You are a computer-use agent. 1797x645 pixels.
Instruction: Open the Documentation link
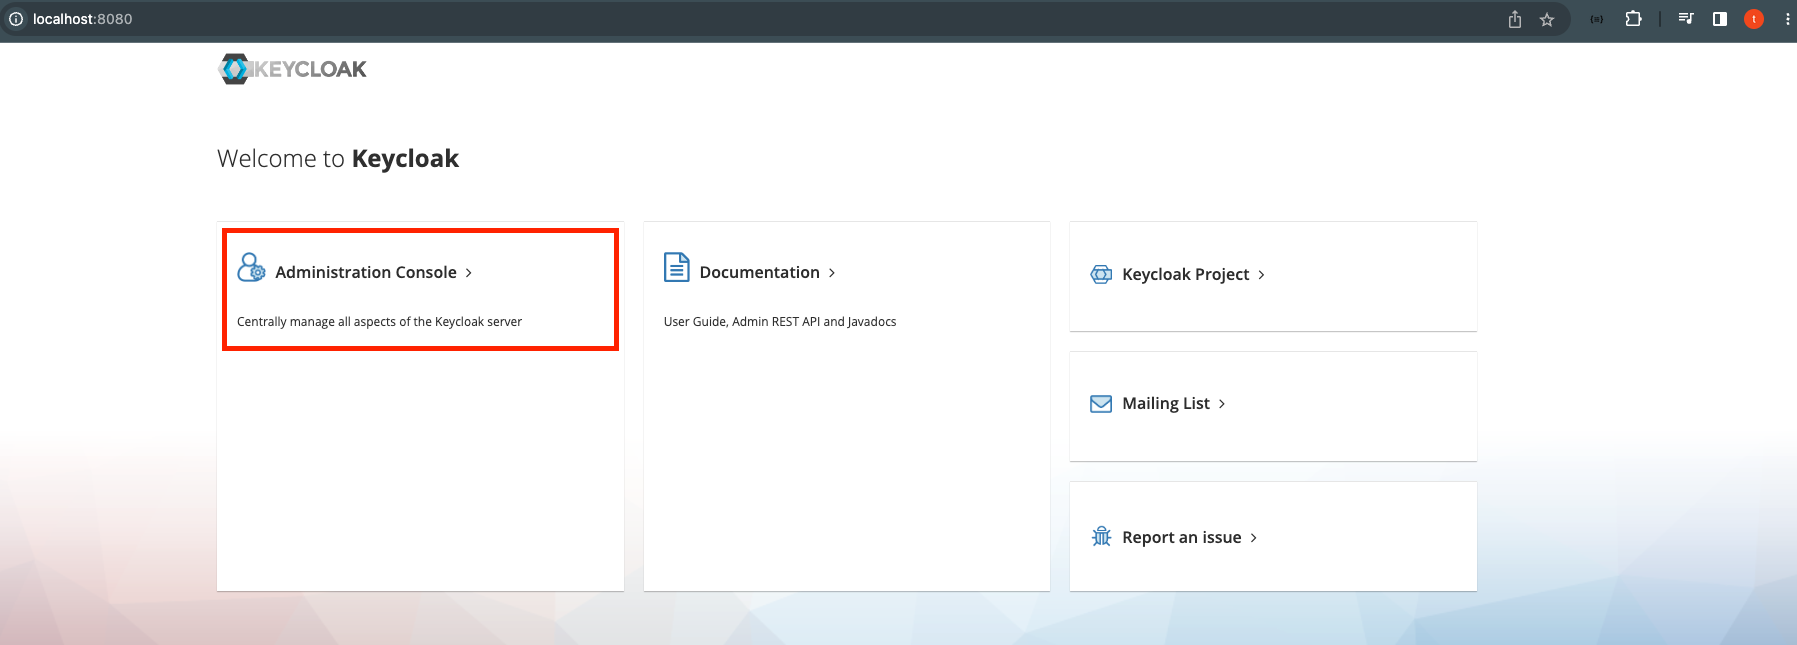coord(759,272)
